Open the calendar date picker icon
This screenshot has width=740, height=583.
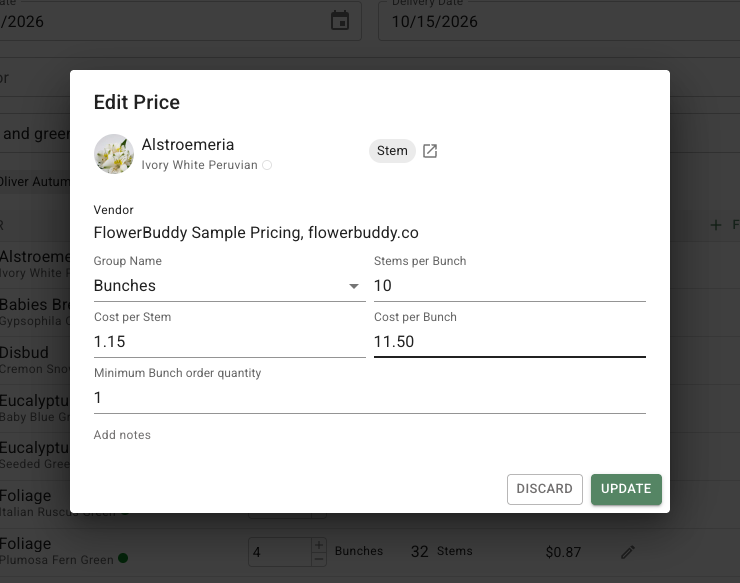340,21
